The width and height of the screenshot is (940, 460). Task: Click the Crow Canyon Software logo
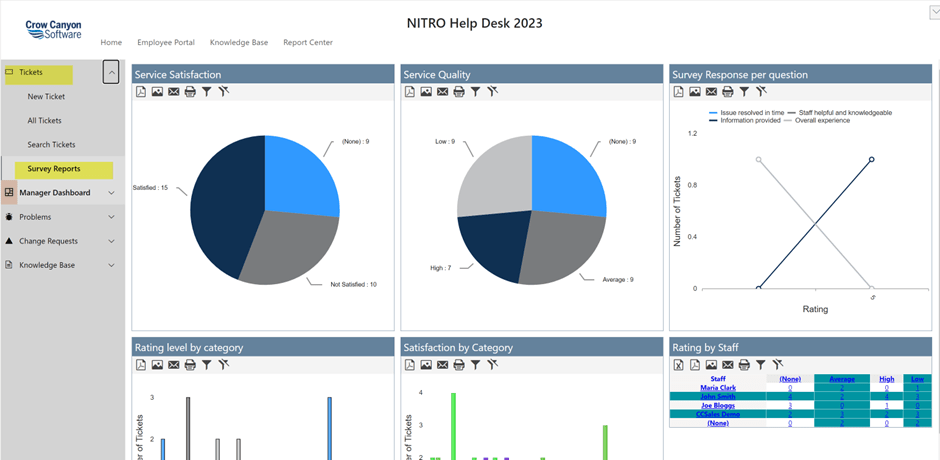pyautogui.click(x=53, y=29)
